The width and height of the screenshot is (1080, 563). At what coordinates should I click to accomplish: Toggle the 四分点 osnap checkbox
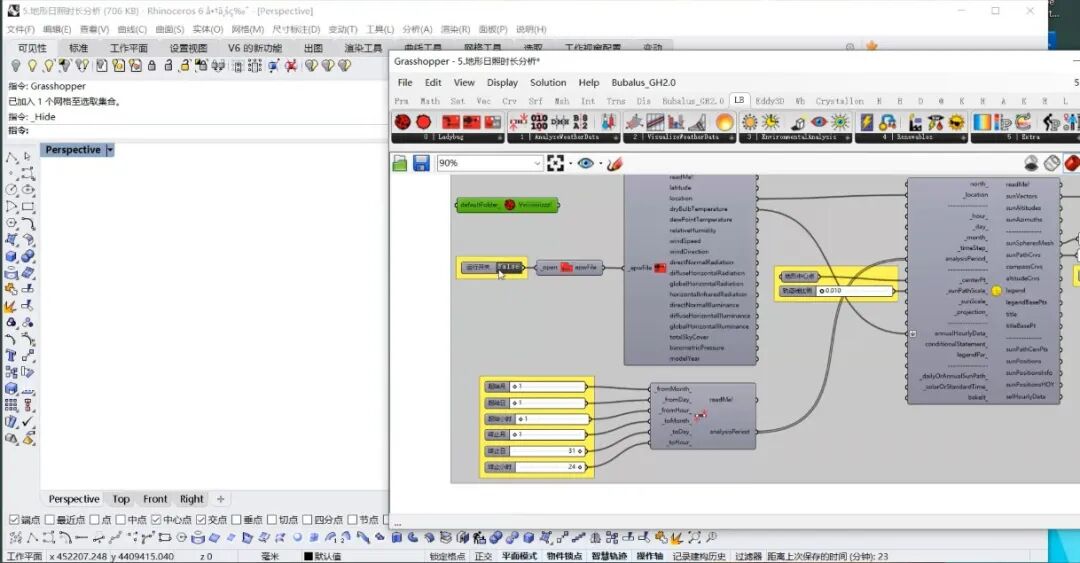pos(307,520)
